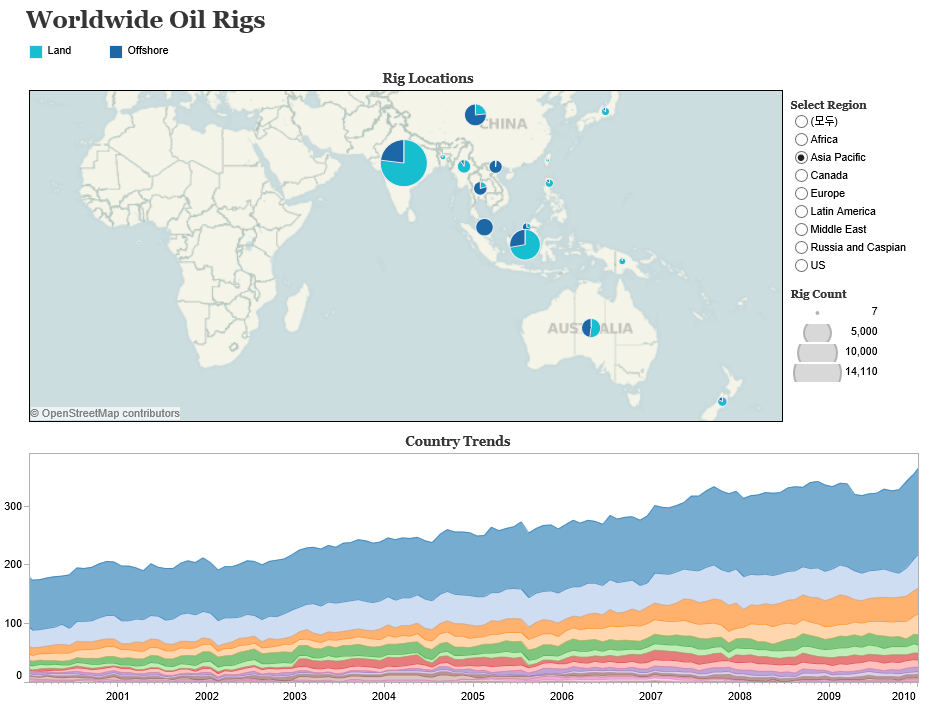Click the Land legend color swatch
This screenshot has height=706, width=930.
[36, 51]
